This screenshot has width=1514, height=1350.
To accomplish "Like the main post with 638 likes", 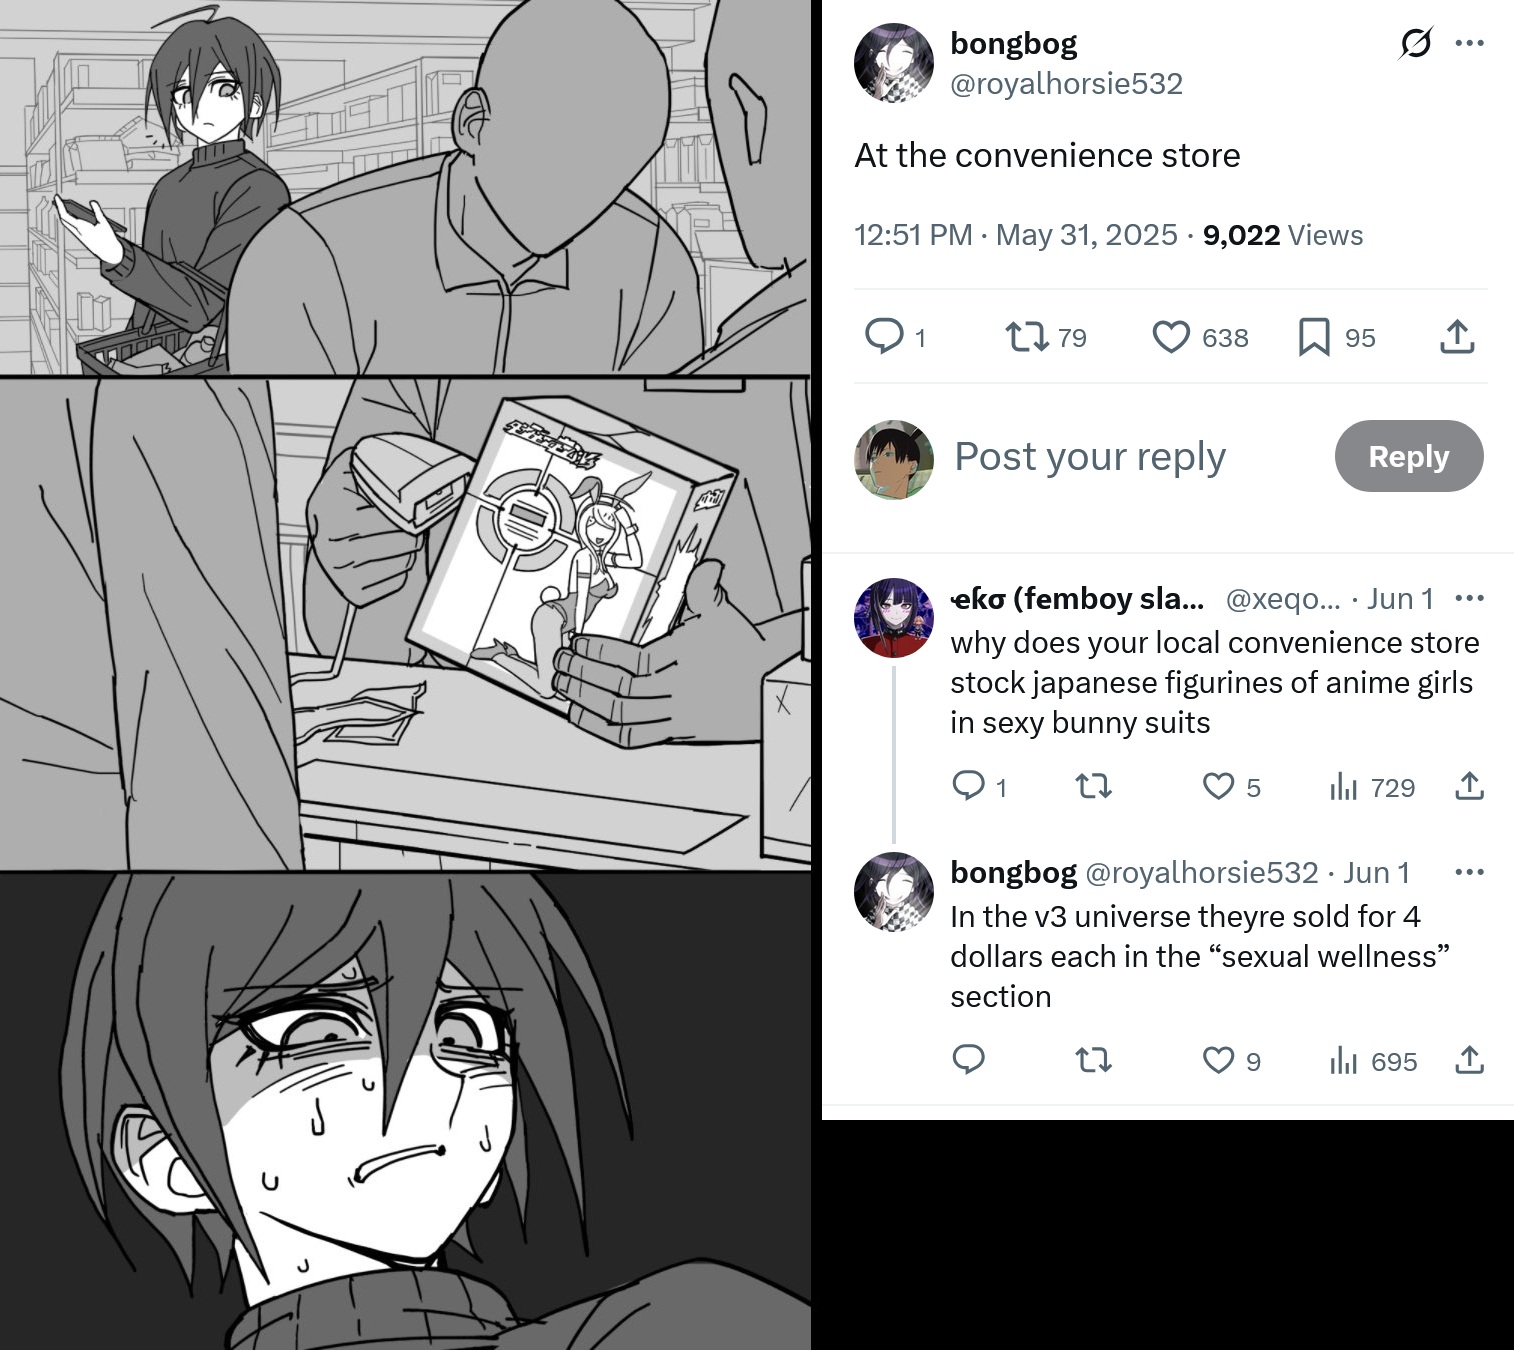I will 1171,337.
